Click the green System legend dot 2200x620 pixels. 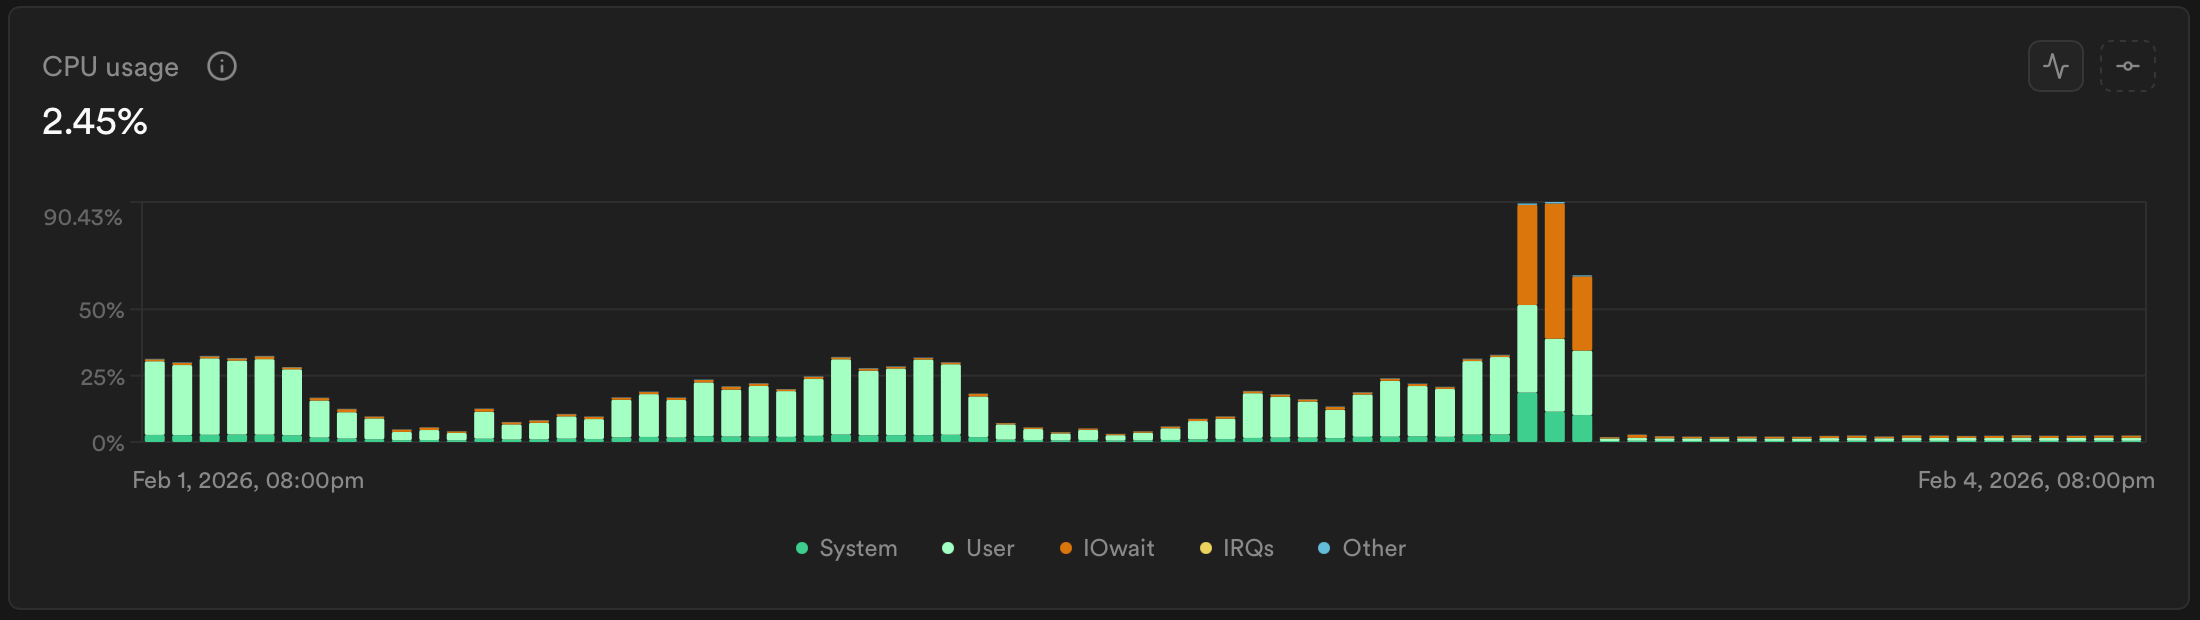pyautogui.click(x=801, y=548)
